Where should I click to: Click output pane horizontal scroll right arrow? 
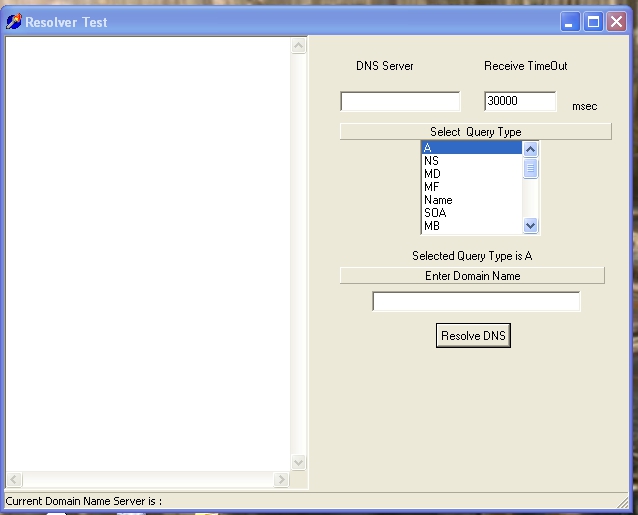point(281,479)
